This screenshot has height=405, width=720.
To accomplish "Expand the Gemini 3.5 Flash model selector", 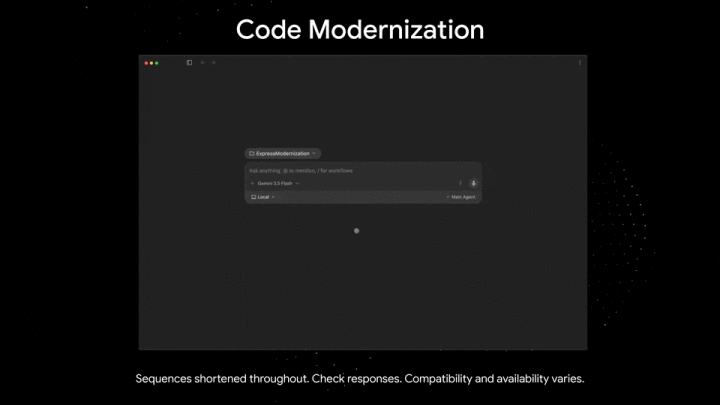I will [275, 183].
